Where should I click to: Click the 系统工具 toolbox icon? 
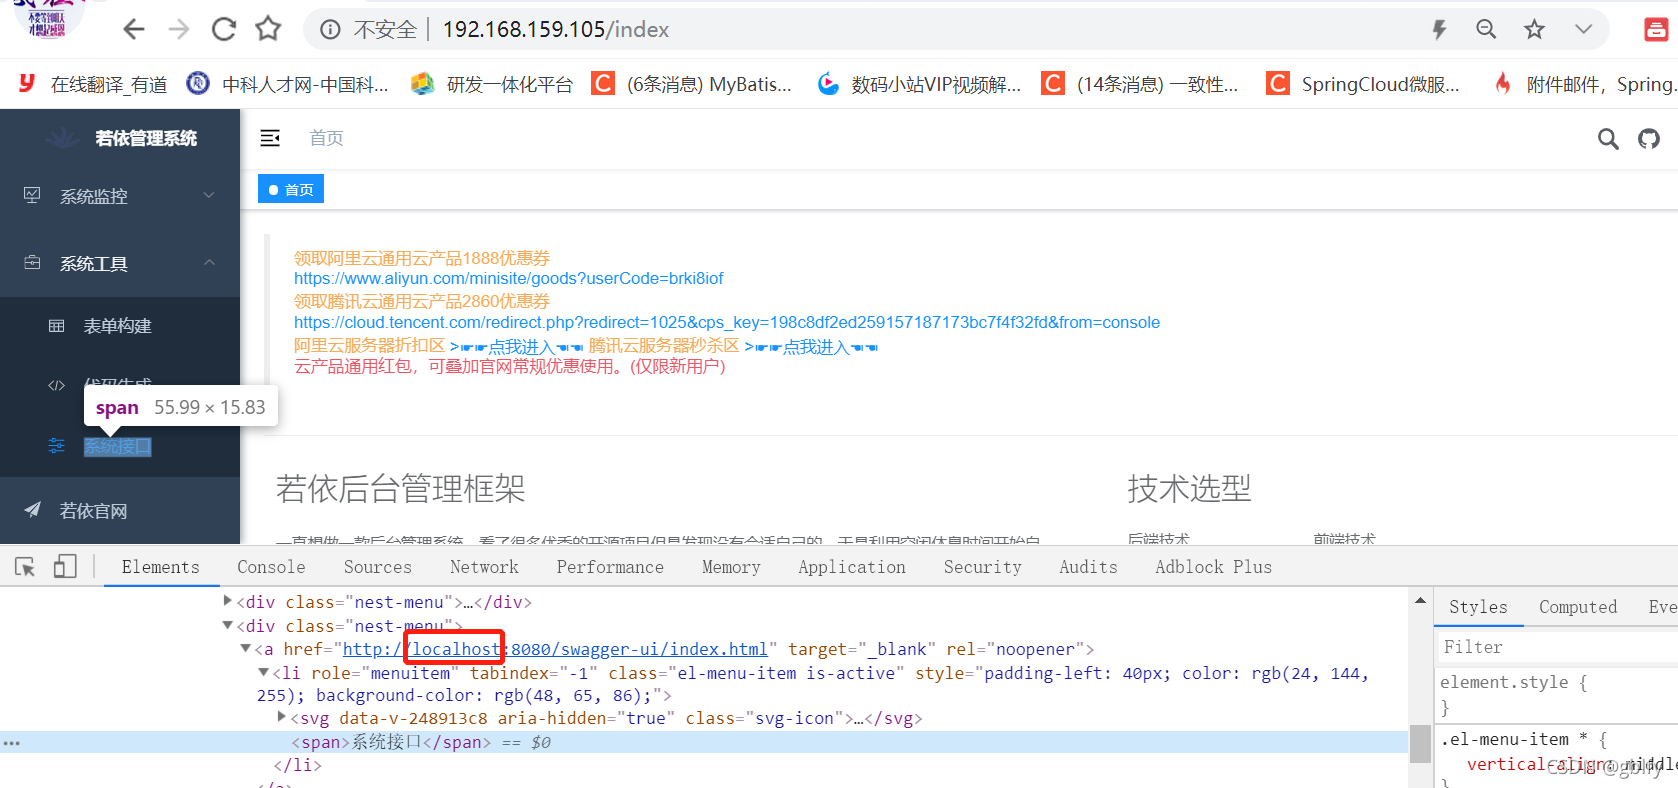[32, 262]
